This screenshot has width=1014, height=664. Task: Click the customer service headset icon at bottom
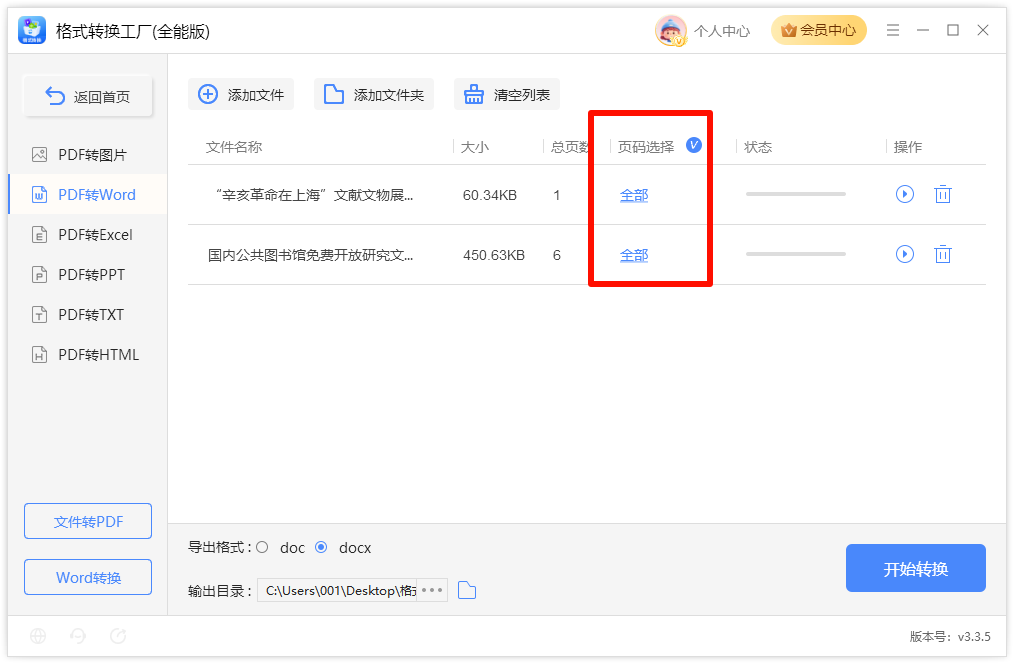tap(78, 636)
